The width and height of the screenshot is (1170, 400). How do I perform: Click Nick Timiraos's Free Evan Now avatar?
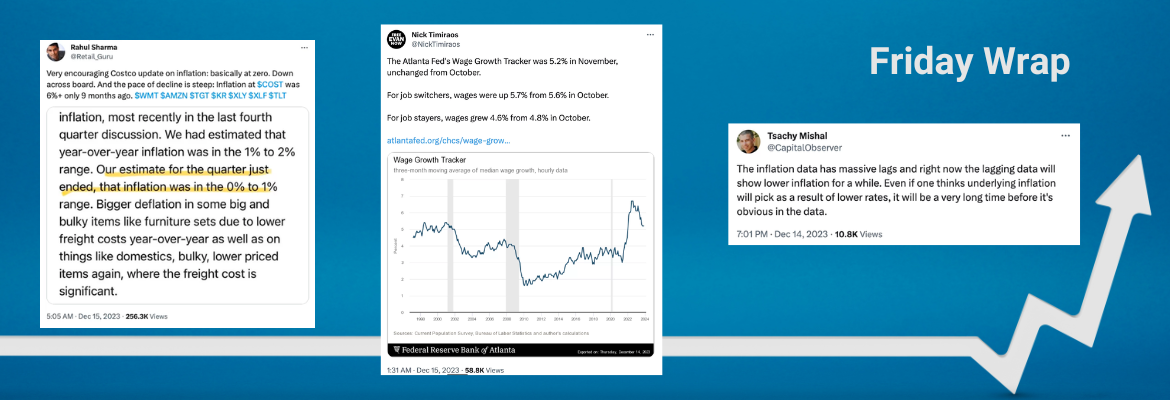tap(397, 39)
